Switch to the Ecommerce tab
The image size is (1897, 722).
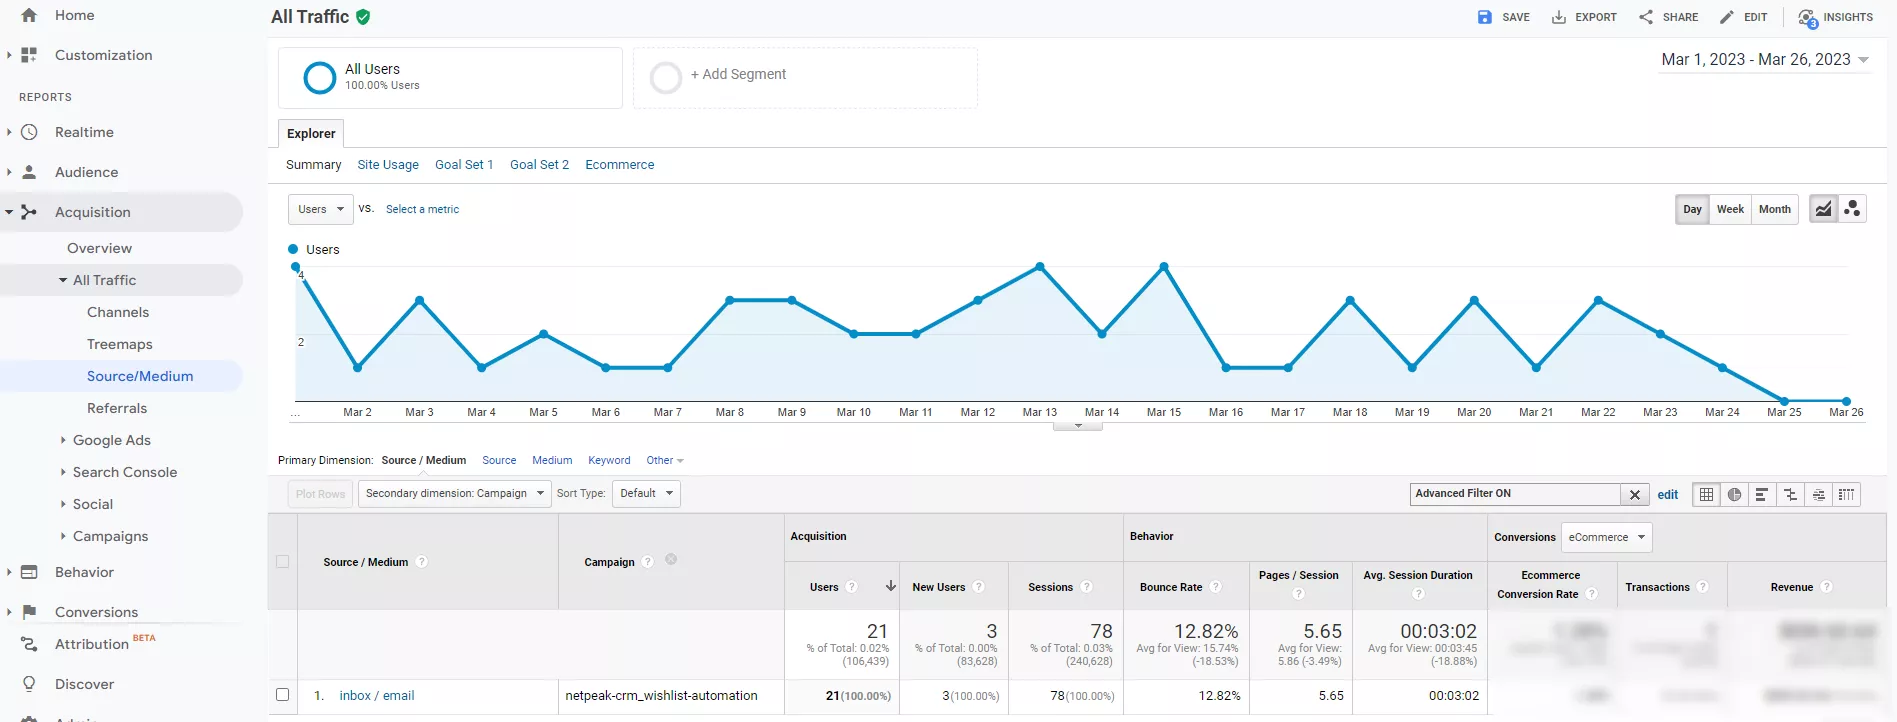click(x=620, y=164)
